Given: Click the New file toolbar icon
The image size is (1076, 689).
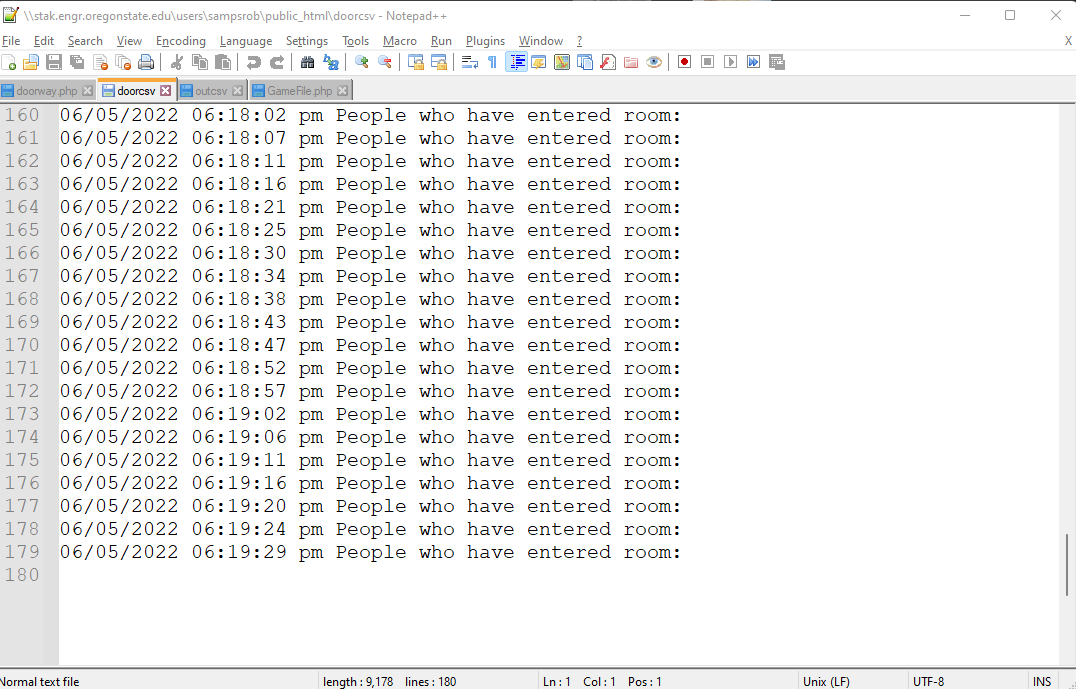Looking at the screenshot, I should click(9, 62).
